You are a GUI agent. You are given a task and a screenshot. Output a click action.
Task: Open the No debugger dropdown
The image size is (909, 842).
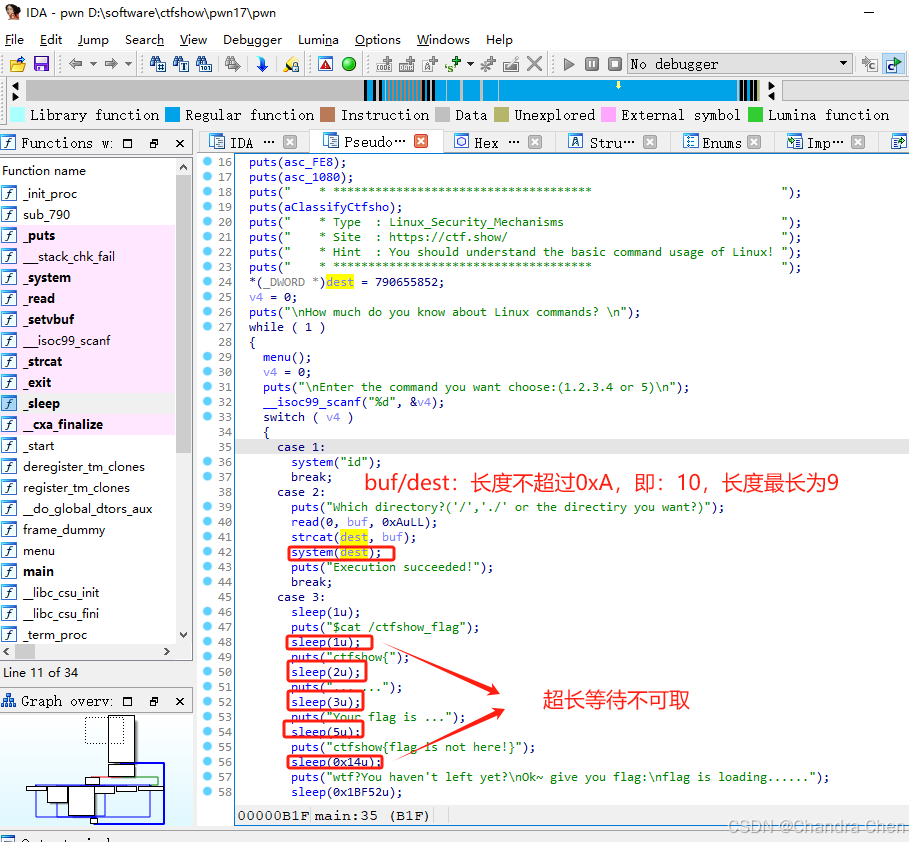coord(740,64)
